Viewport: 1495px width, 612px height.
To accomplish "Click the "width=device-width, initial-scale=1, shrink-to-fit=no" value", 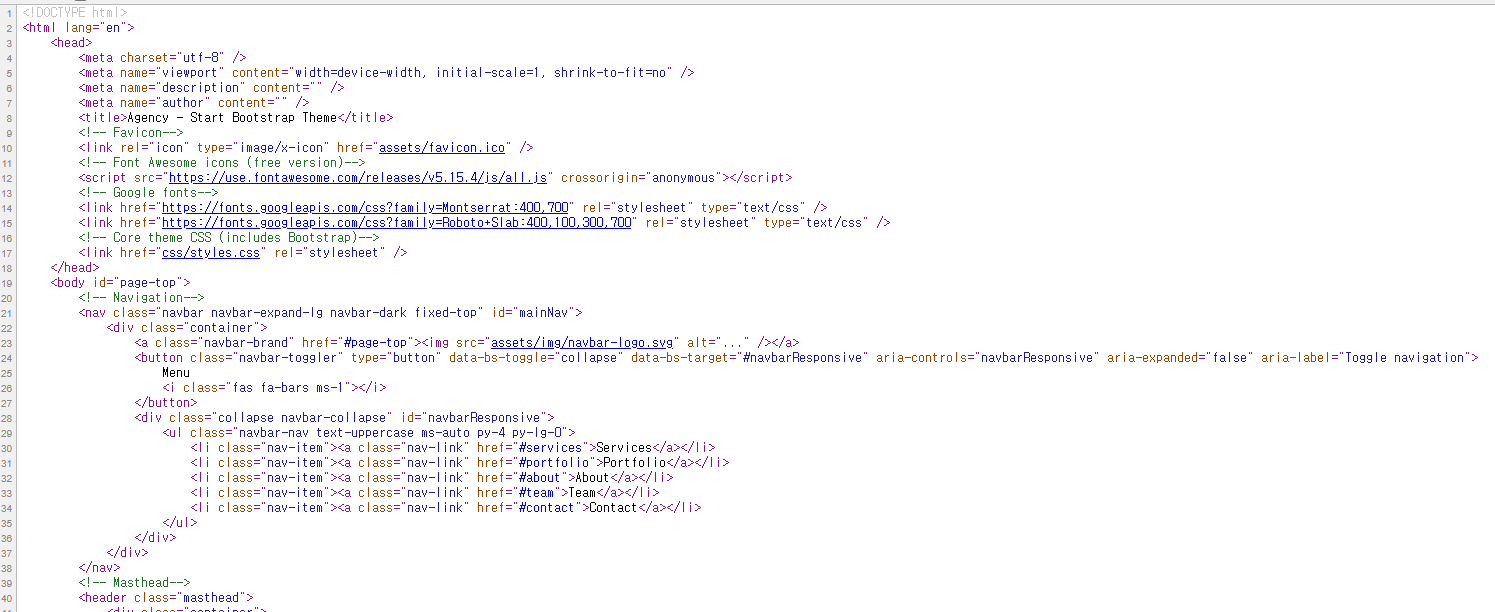I will (480, 73).
